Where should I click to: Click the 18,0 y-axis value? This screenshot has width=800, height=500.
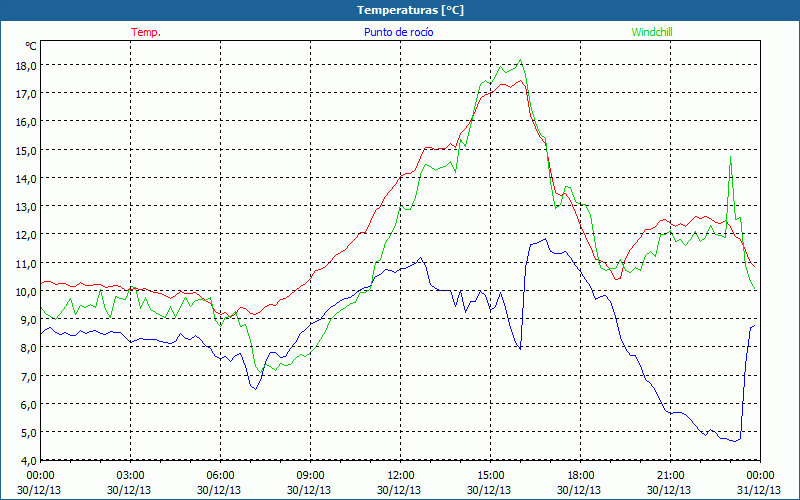pos(26,65)
